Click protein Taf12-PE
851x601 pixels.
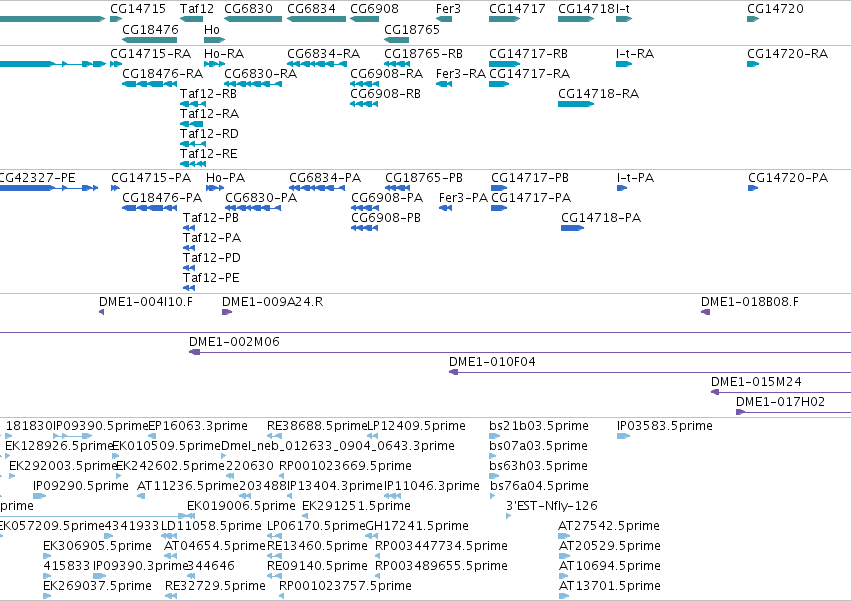pos(211,278)
